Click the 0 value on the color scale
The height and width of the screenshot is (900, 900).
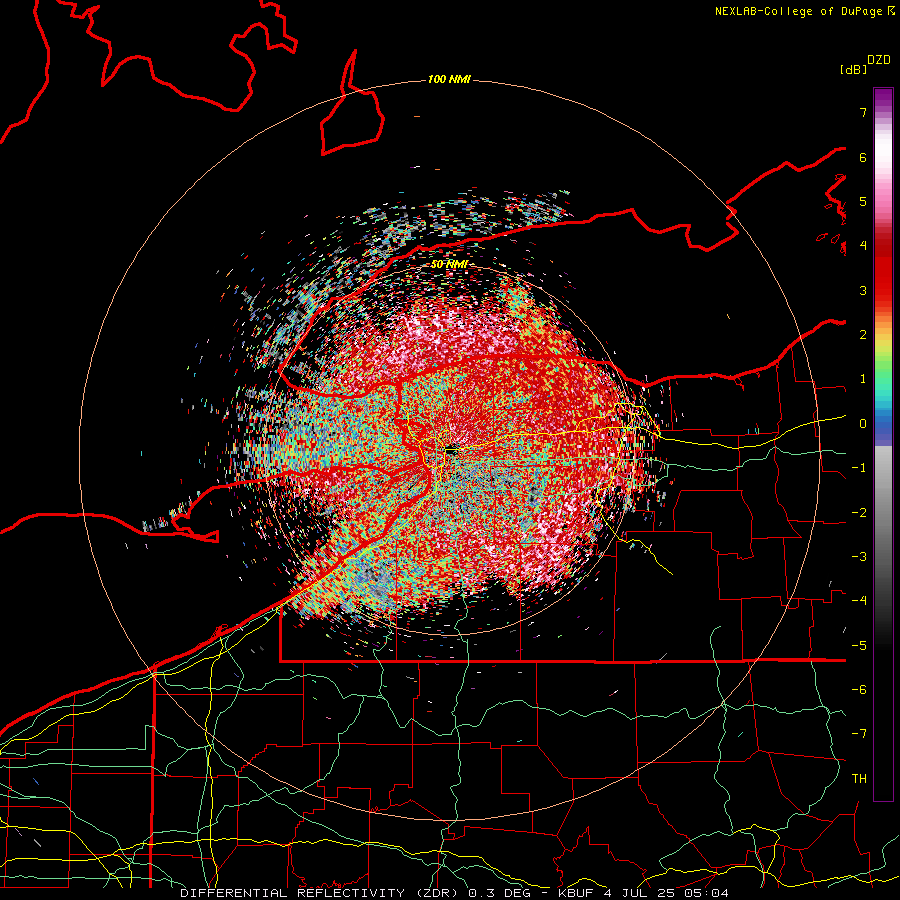tap(863, 424)
